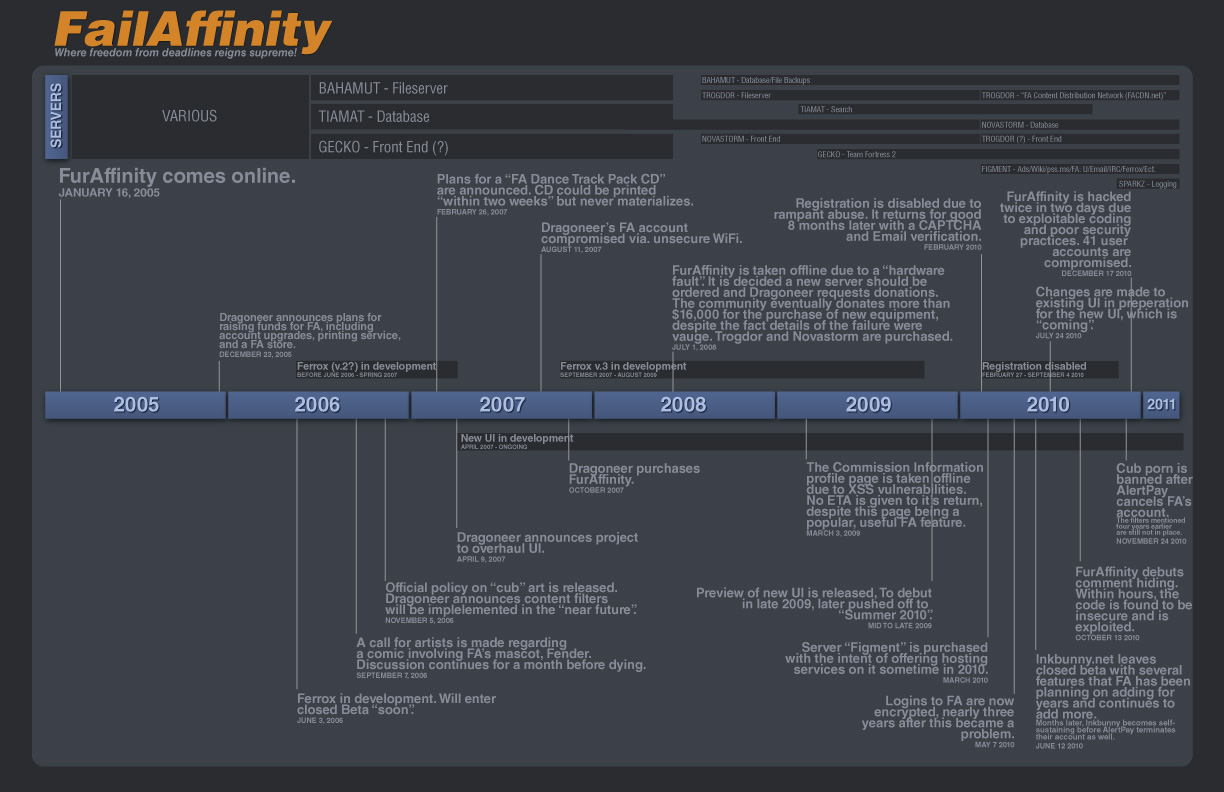
Task: Click the New UI in development bar
Action: (820, 441)
